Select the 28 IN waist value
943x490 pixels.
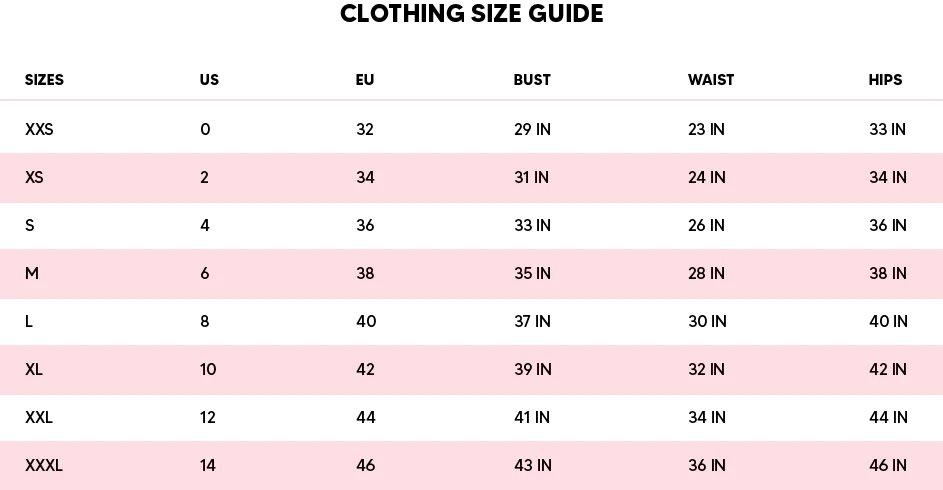[706, 273]
